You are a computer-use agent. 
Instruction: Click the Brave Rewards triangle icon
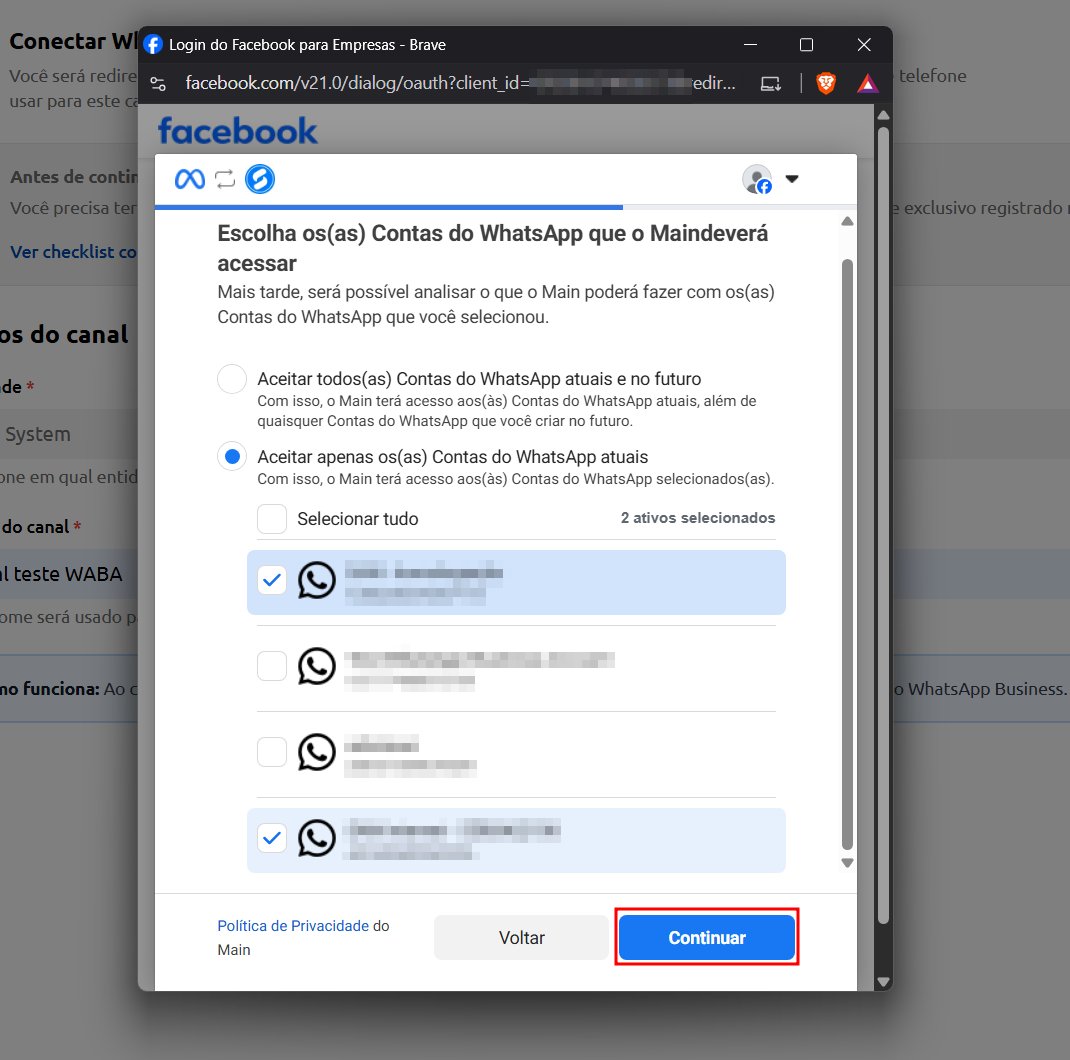coord(867,83)
